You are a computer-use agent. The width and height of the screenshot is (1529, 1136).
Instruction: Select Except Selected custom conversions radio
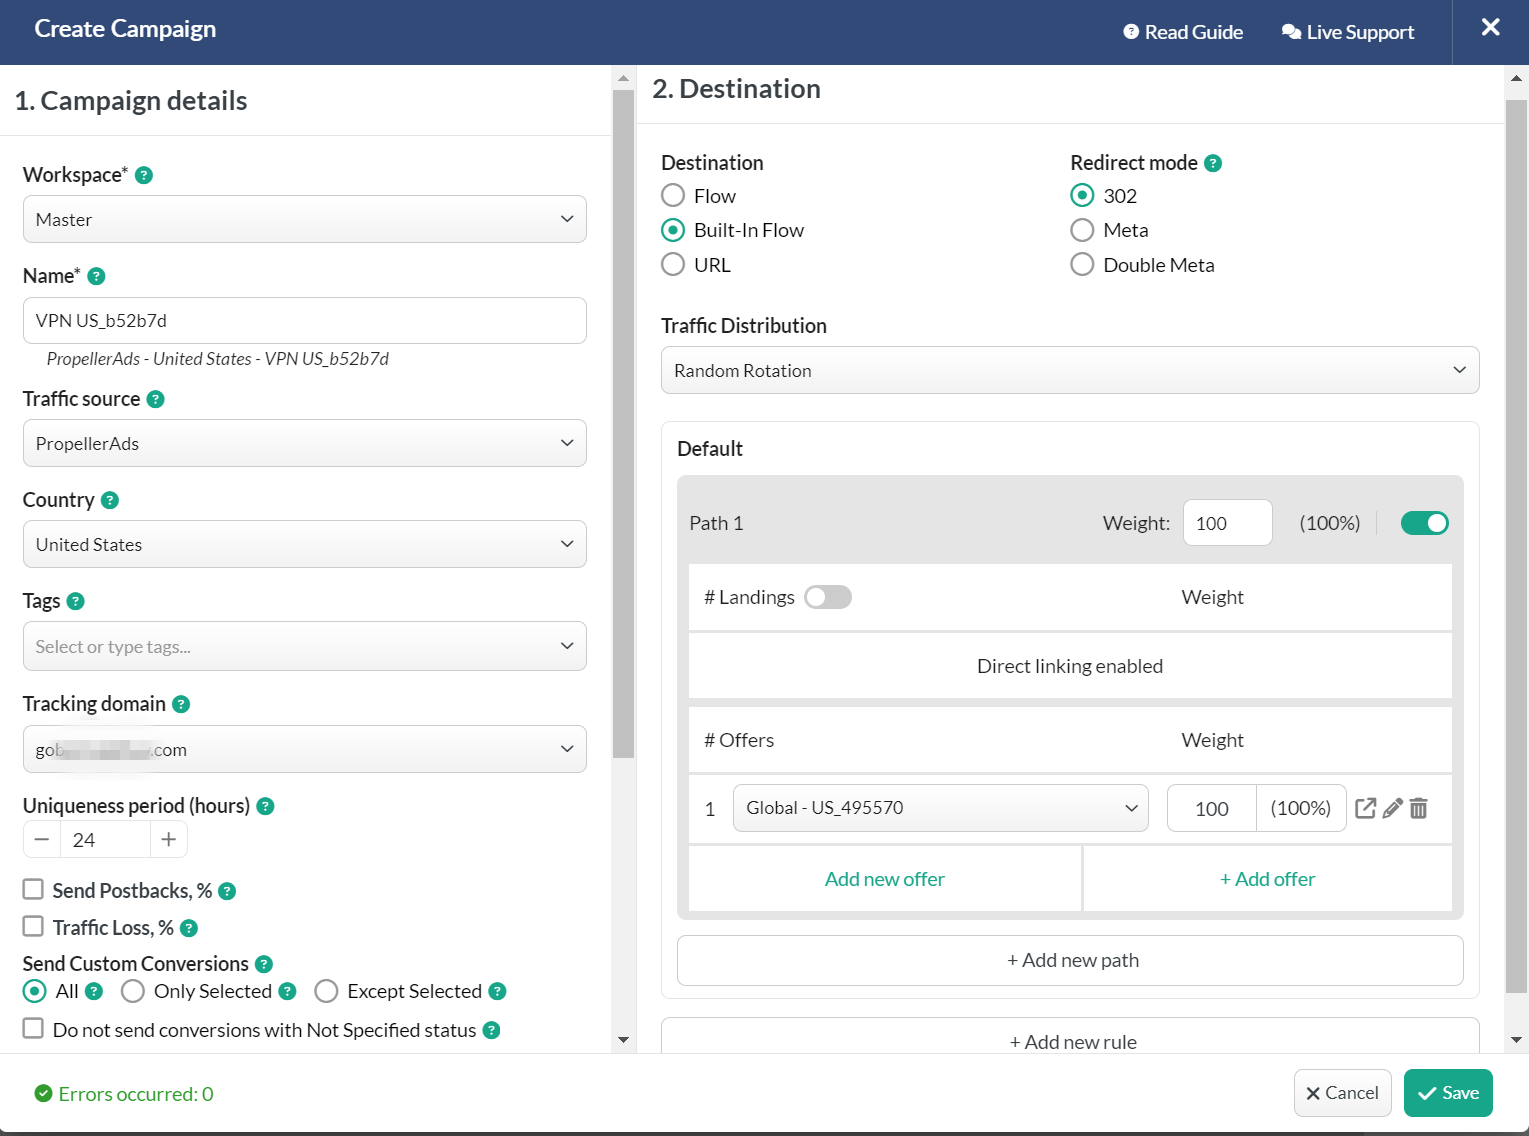click(326, 991)
